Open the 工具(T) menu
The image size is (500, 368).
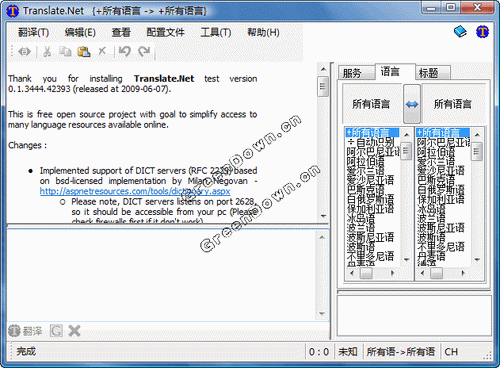(x=216, y=32)
